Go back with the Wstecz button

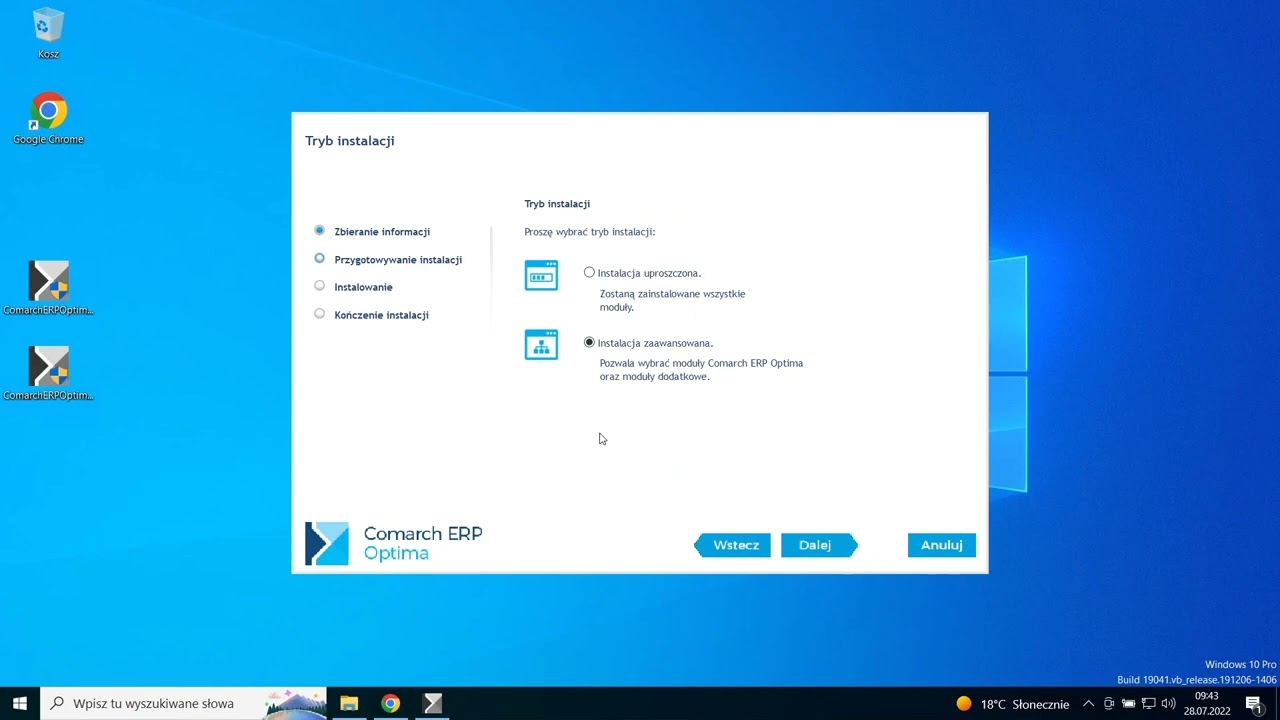[x=733, y=545]
